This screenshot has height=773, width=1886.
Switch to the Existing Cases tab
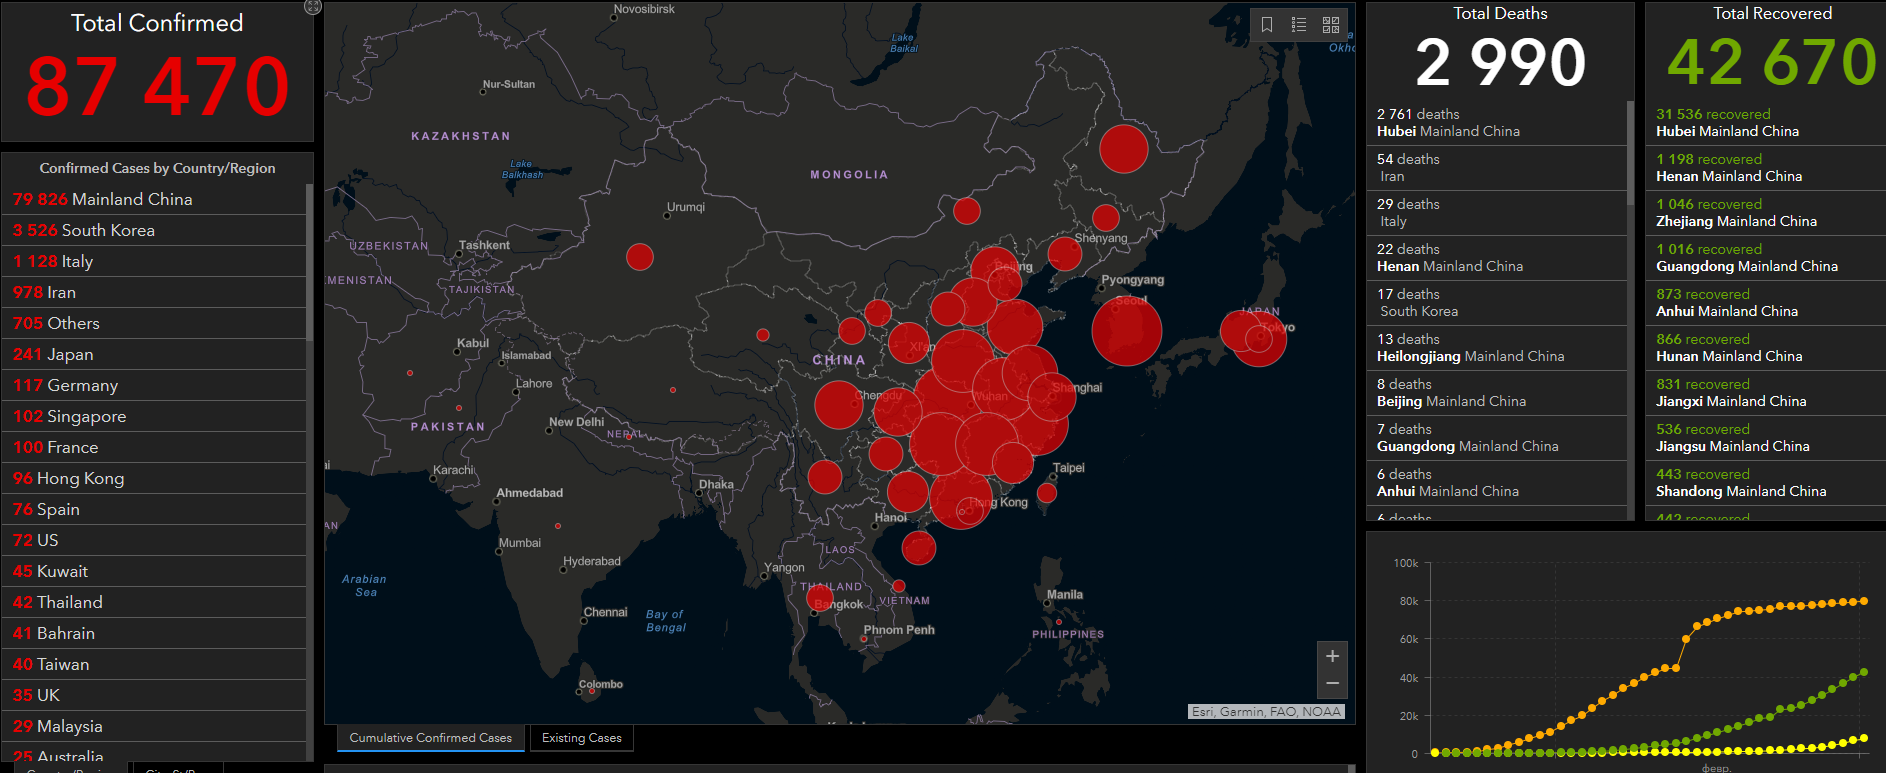coord(581,738)
